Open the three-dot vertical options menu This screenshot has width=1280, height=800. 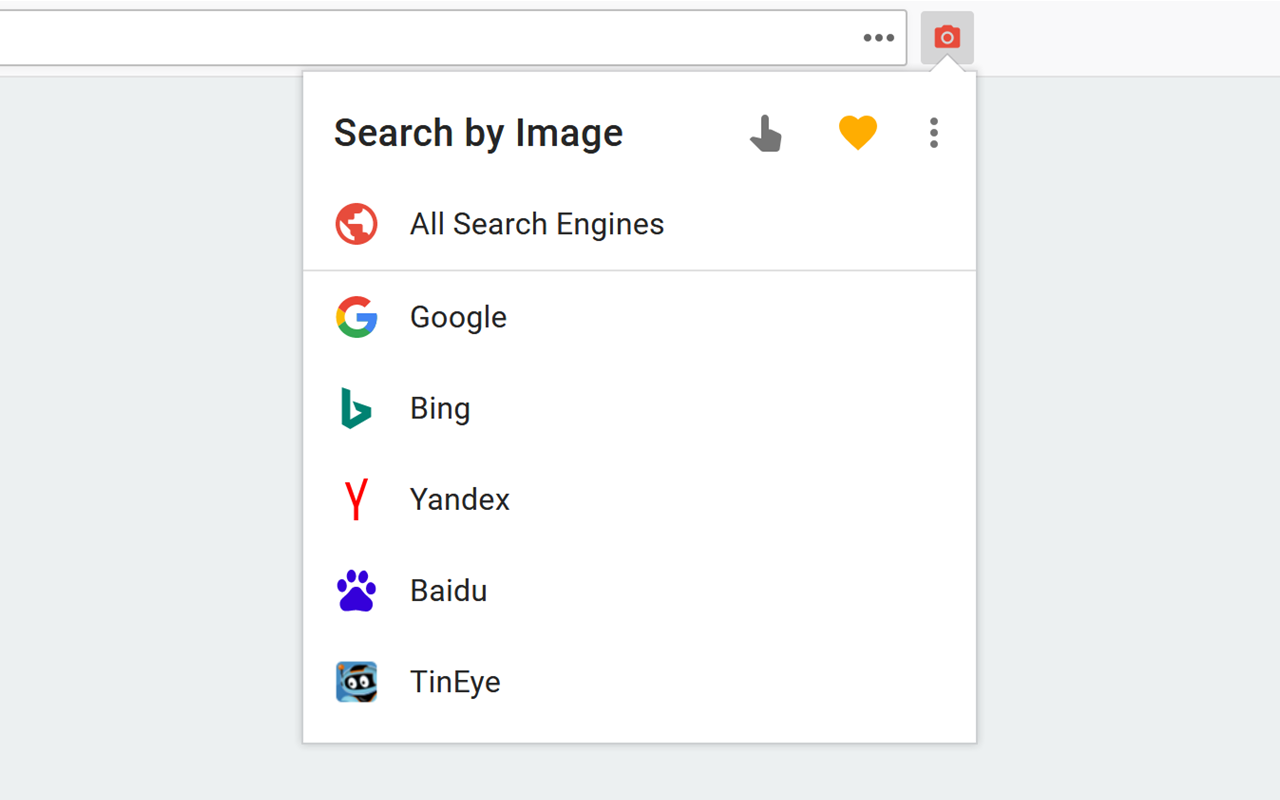coord(933,133)
